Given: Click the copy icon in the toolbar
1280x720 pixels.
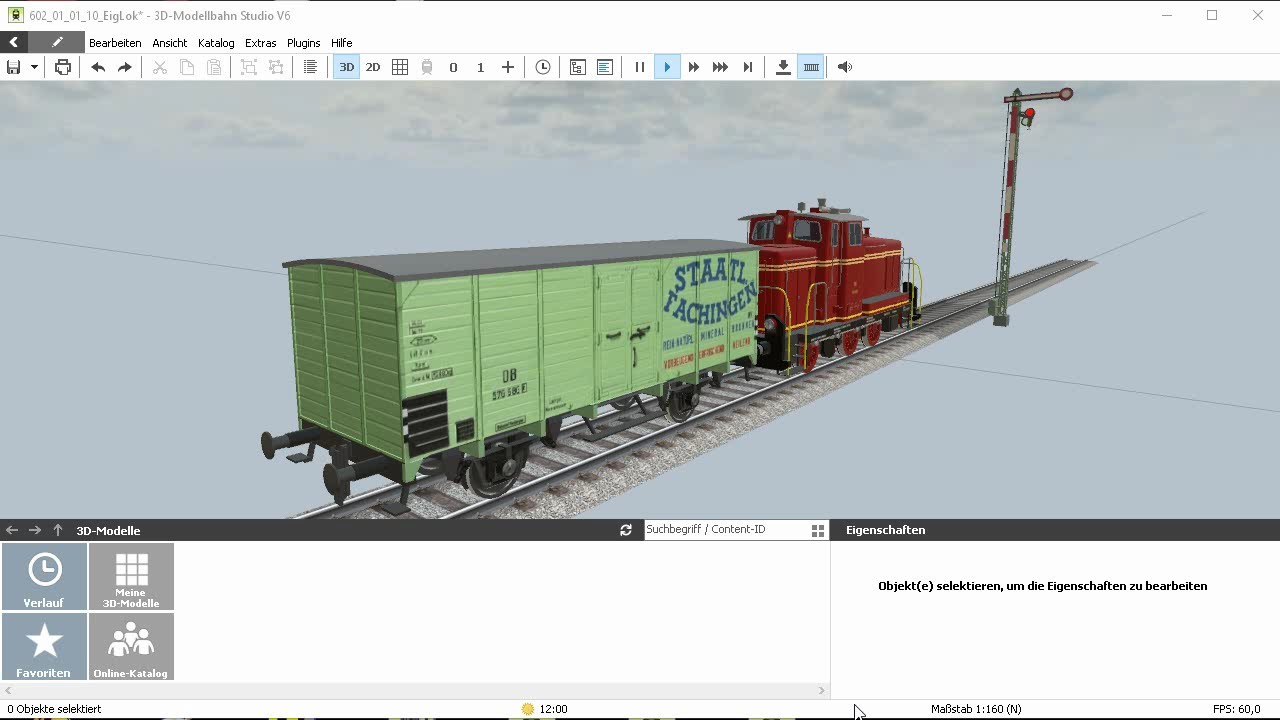Looking at the screenshot, I should (x=187, y=67).
